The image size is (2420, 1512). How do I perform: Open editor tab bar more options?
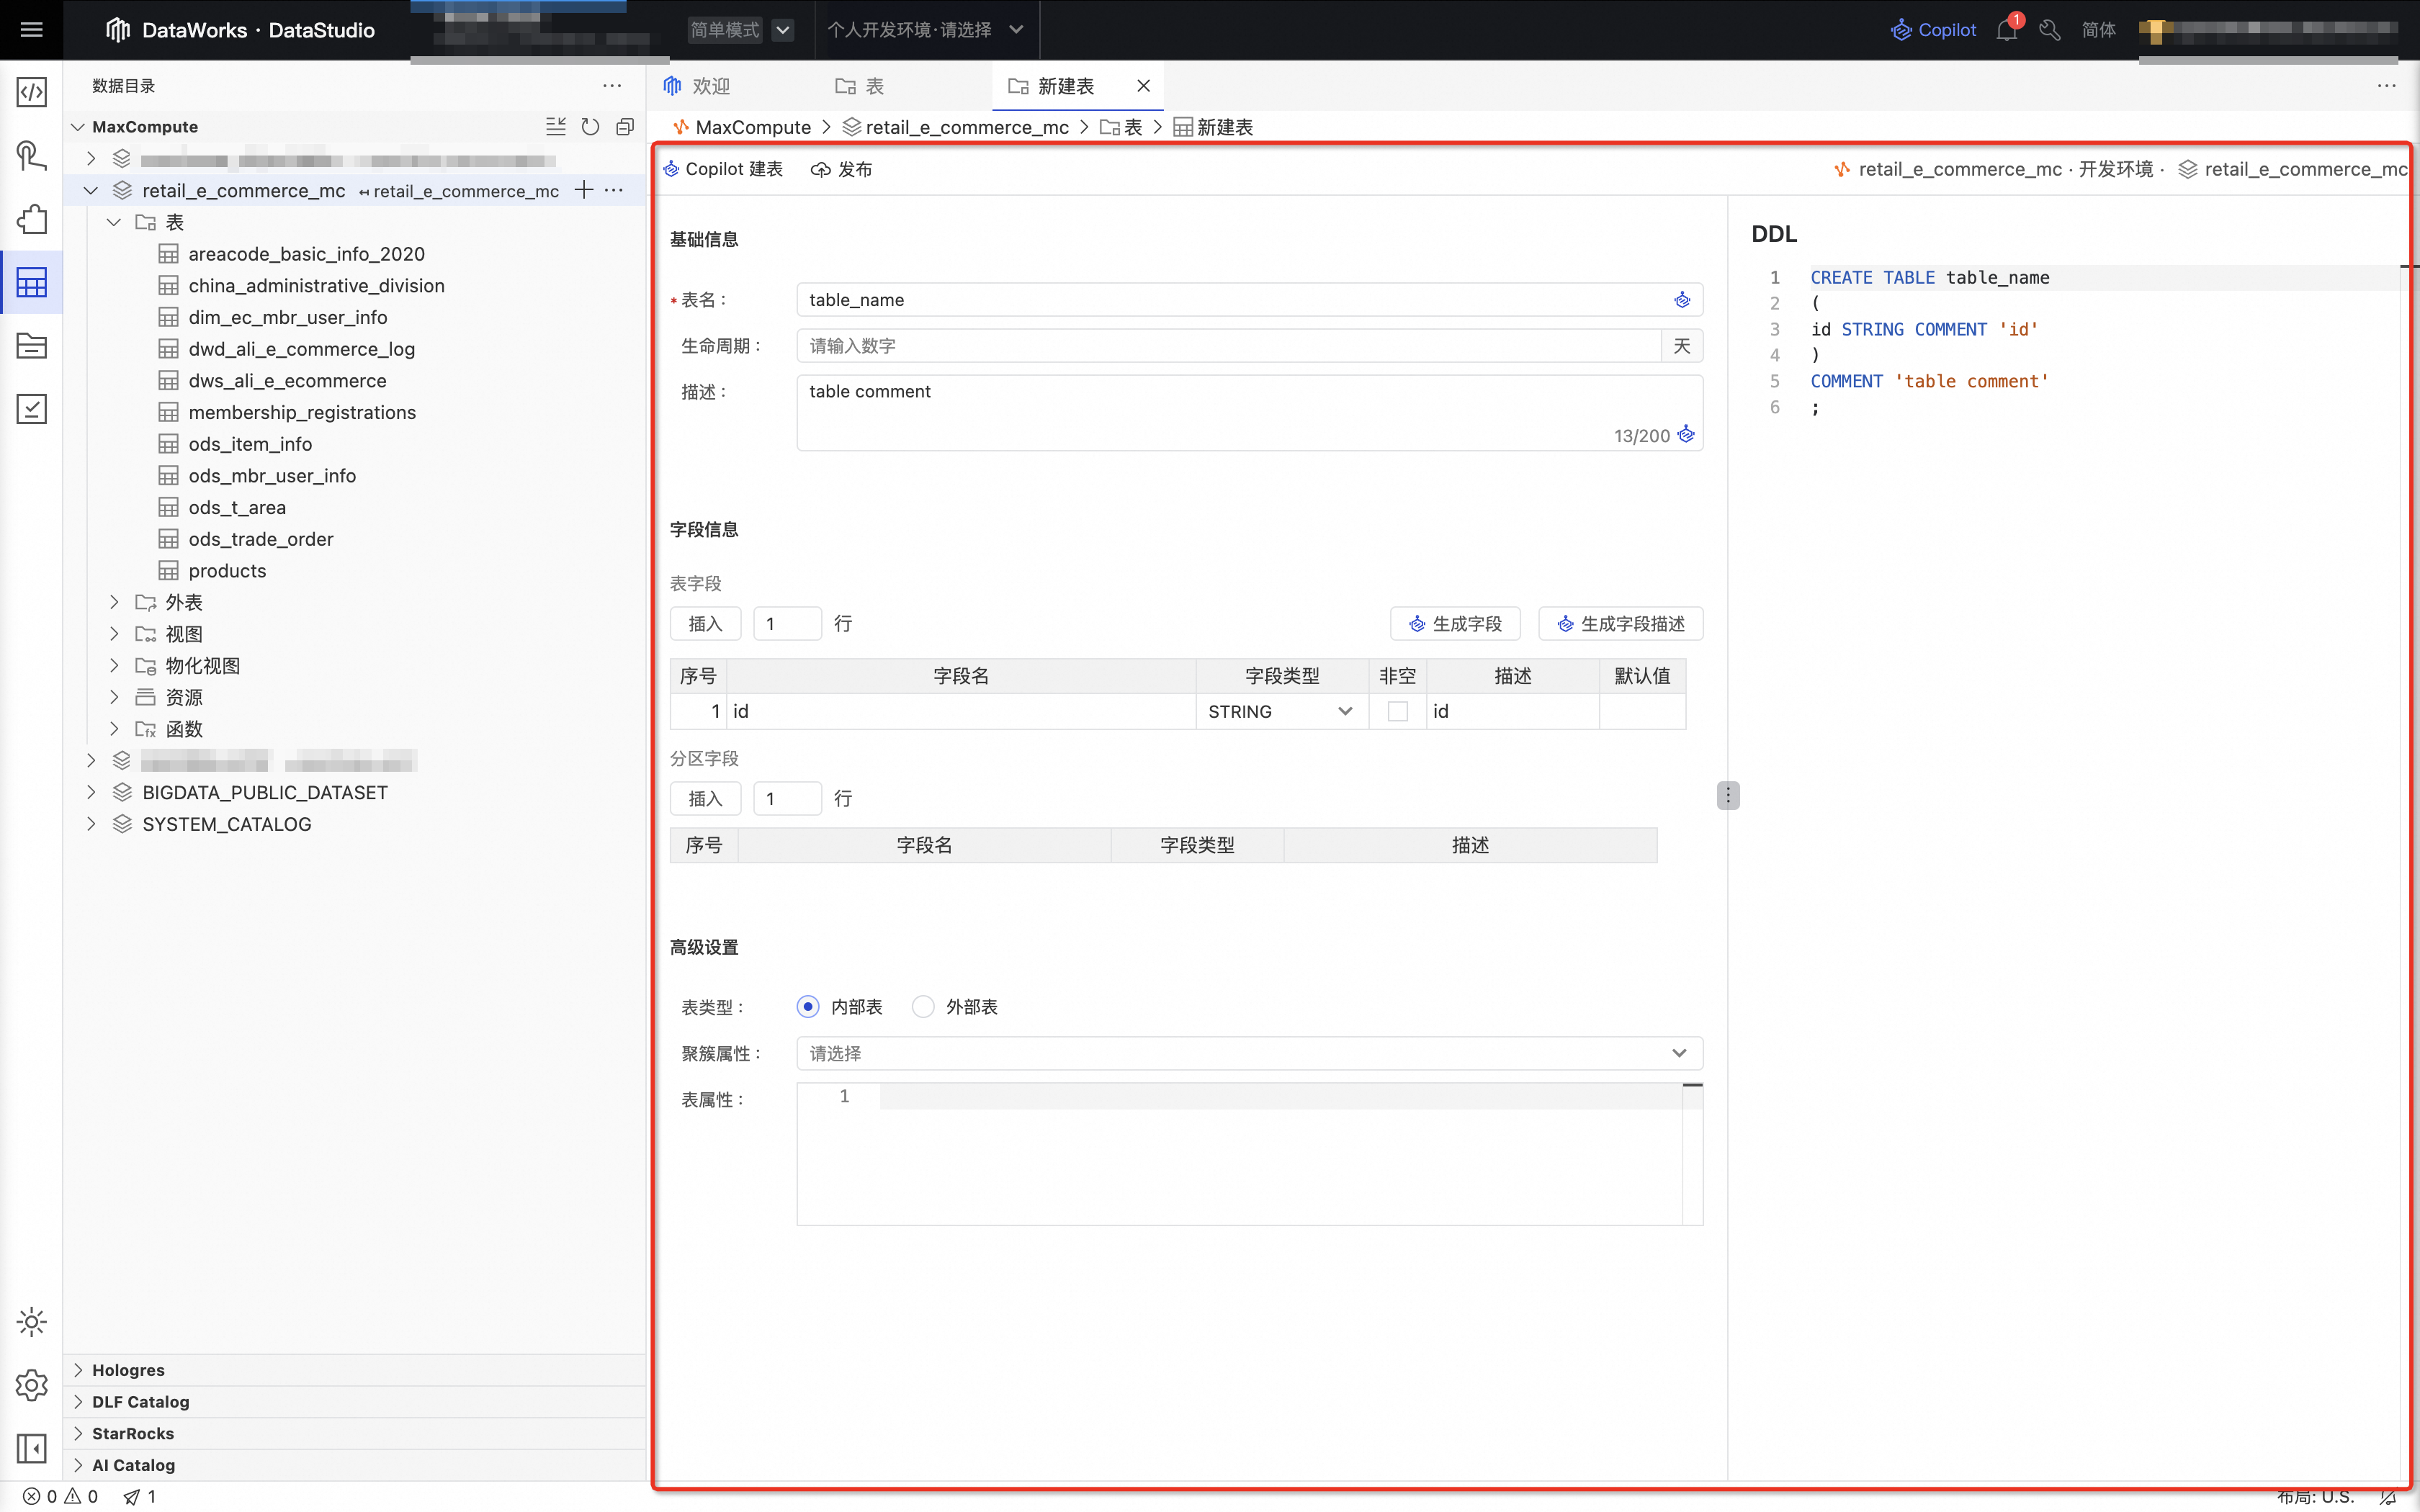pyautogui.click(x=2386, y=86)
